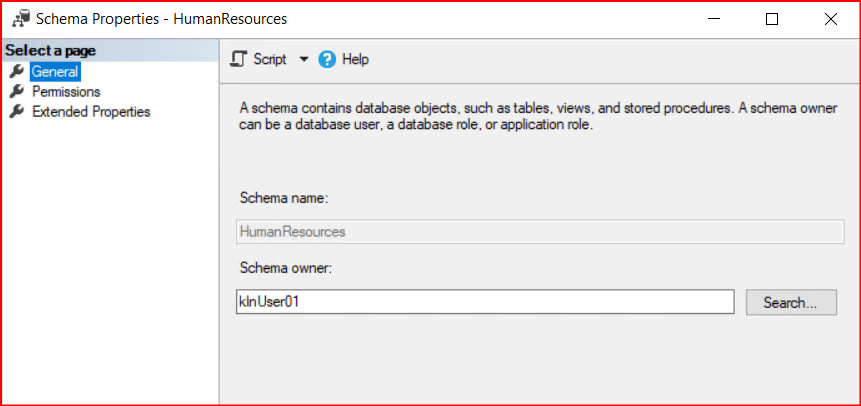
Task: Close the Schema Properties dialog
Action: coord(830,19)
